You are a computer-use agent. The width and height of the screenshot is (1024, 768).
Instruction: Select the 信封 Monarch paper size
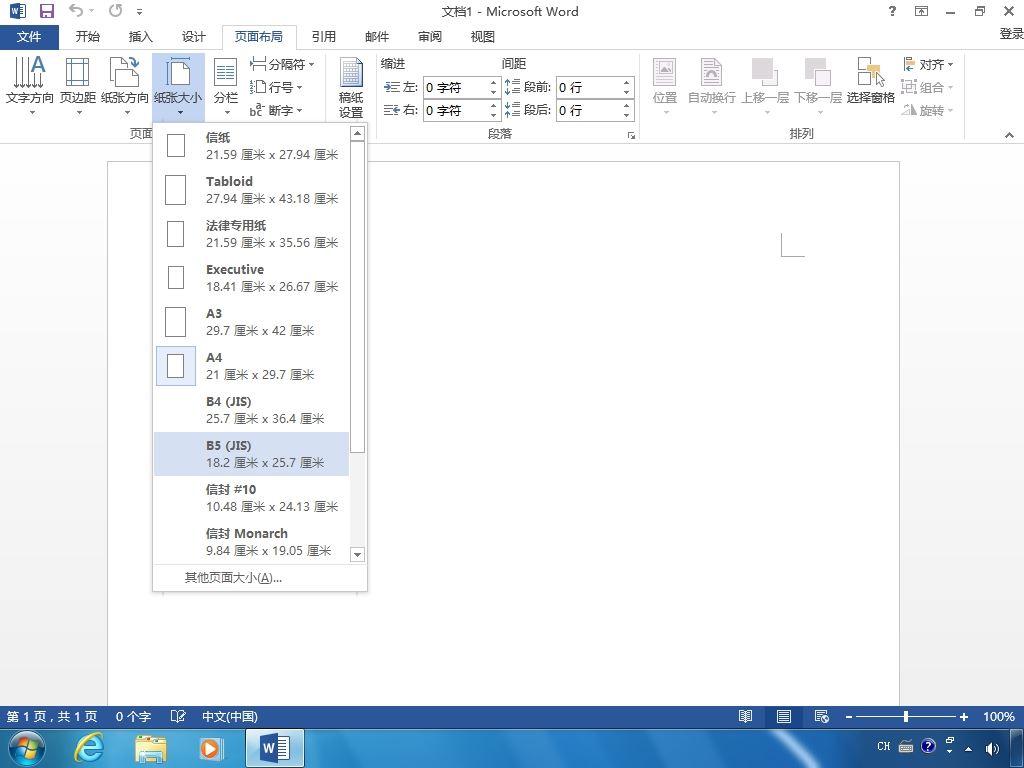[251, 541]
